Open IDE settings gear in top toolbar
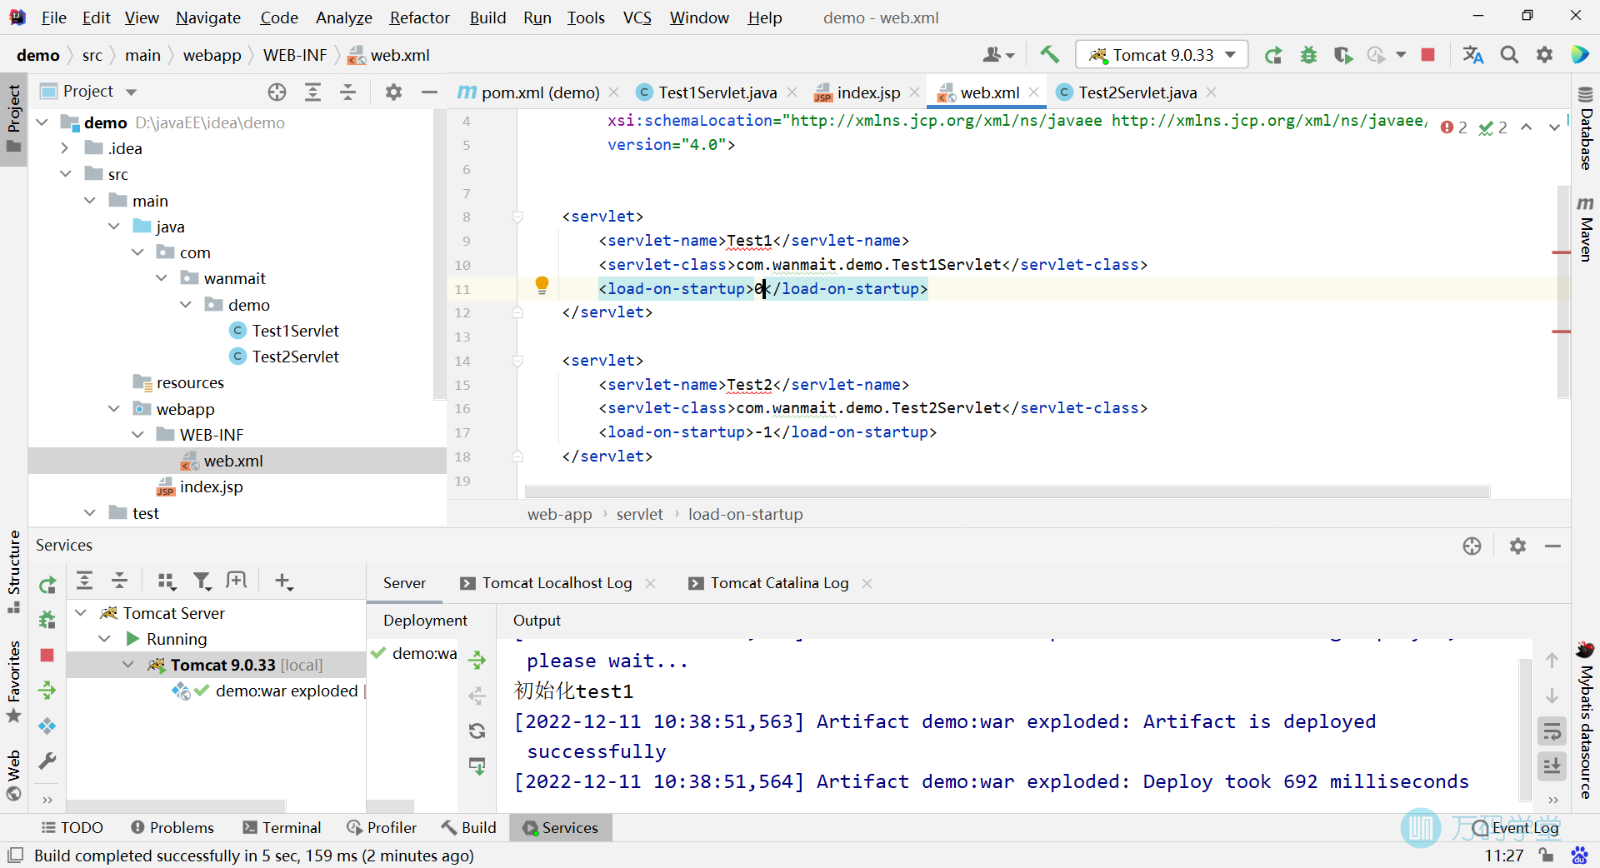The height and width of the screenshot is (868, 1600). pyautogui.click(x=1545, y=55)
